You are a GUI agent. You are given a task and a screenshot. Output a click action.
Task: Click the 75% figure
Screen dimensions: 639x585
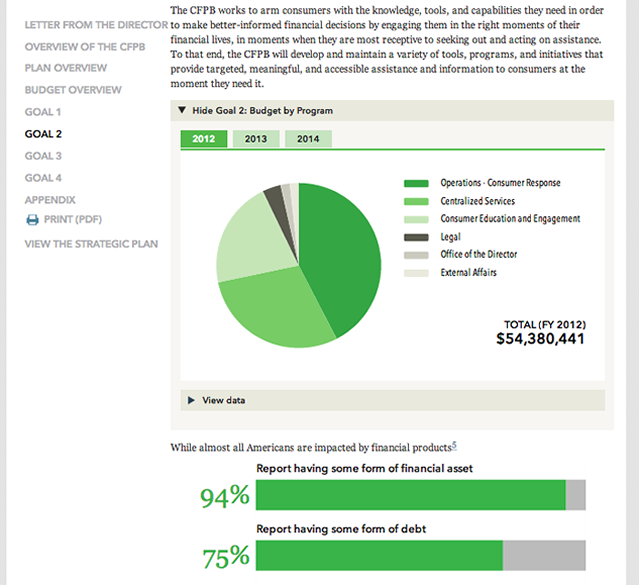pyautogui.click(x=226, y=557)
